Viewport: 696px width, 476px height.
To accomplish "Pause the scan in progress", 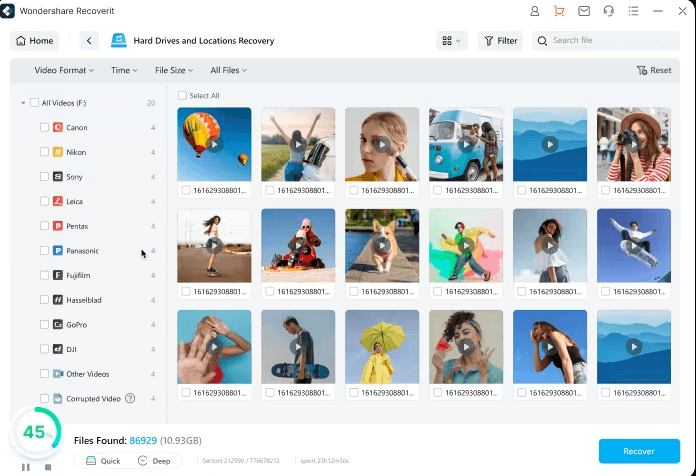I will pyautogui.click(x=26, y=467).
